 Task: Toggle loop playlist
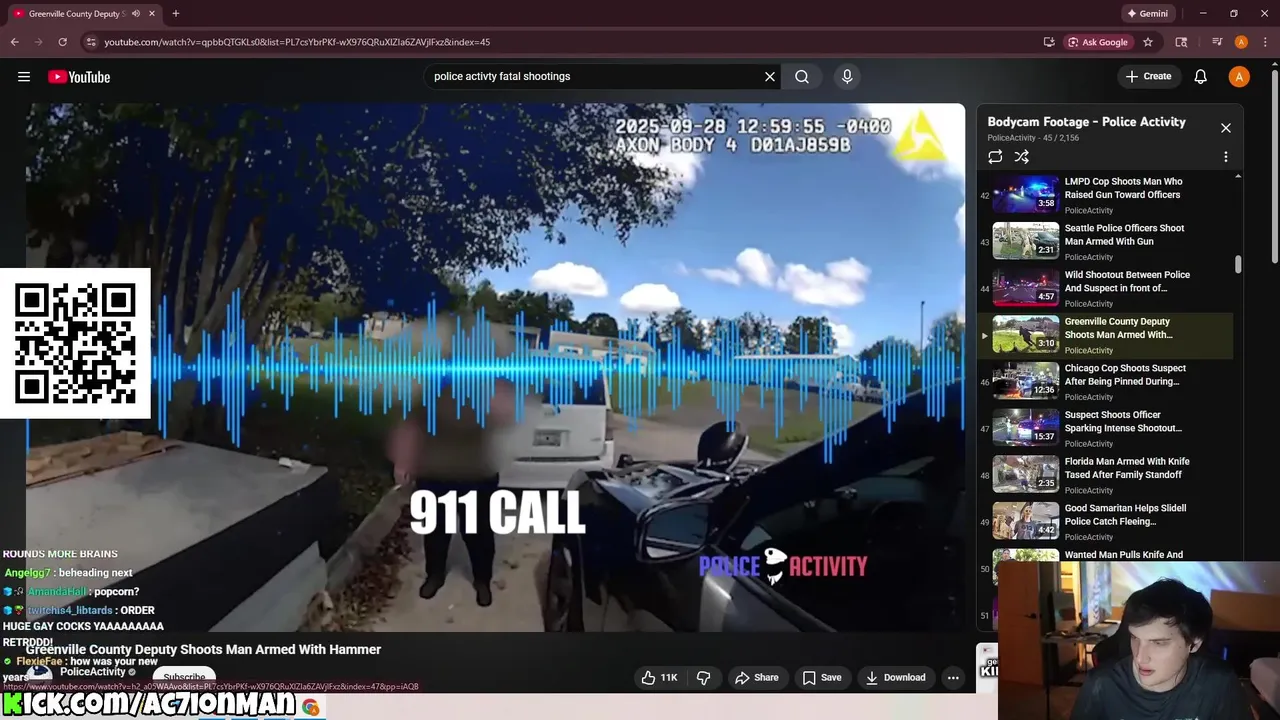coord(995,157)
